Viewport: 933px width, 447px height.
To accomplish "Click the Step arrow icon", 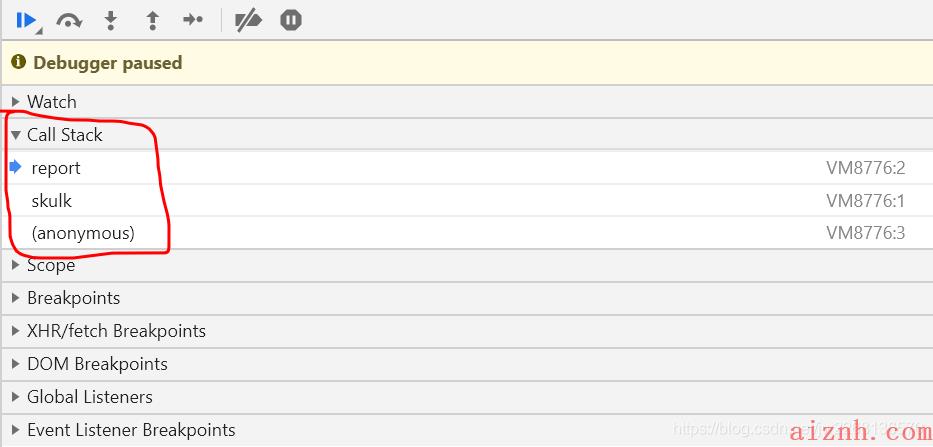I will tap(193, 20).
